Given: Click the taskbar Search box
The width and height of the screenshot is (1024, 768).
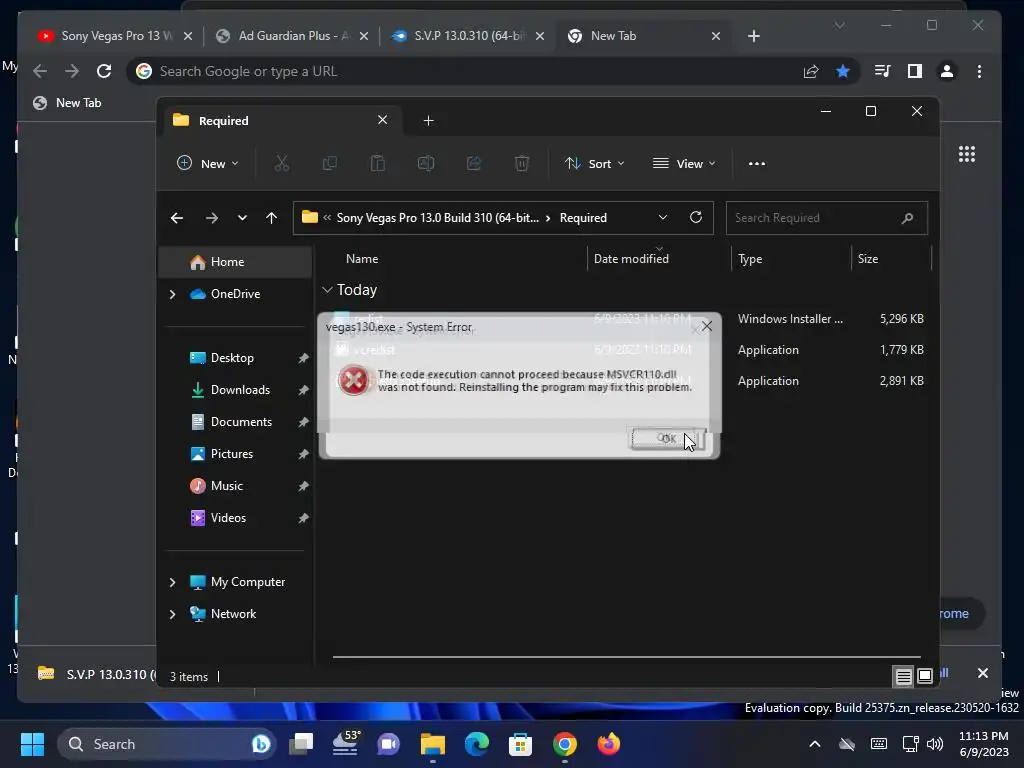Looking at the screenshot, I should click(167, 744).
